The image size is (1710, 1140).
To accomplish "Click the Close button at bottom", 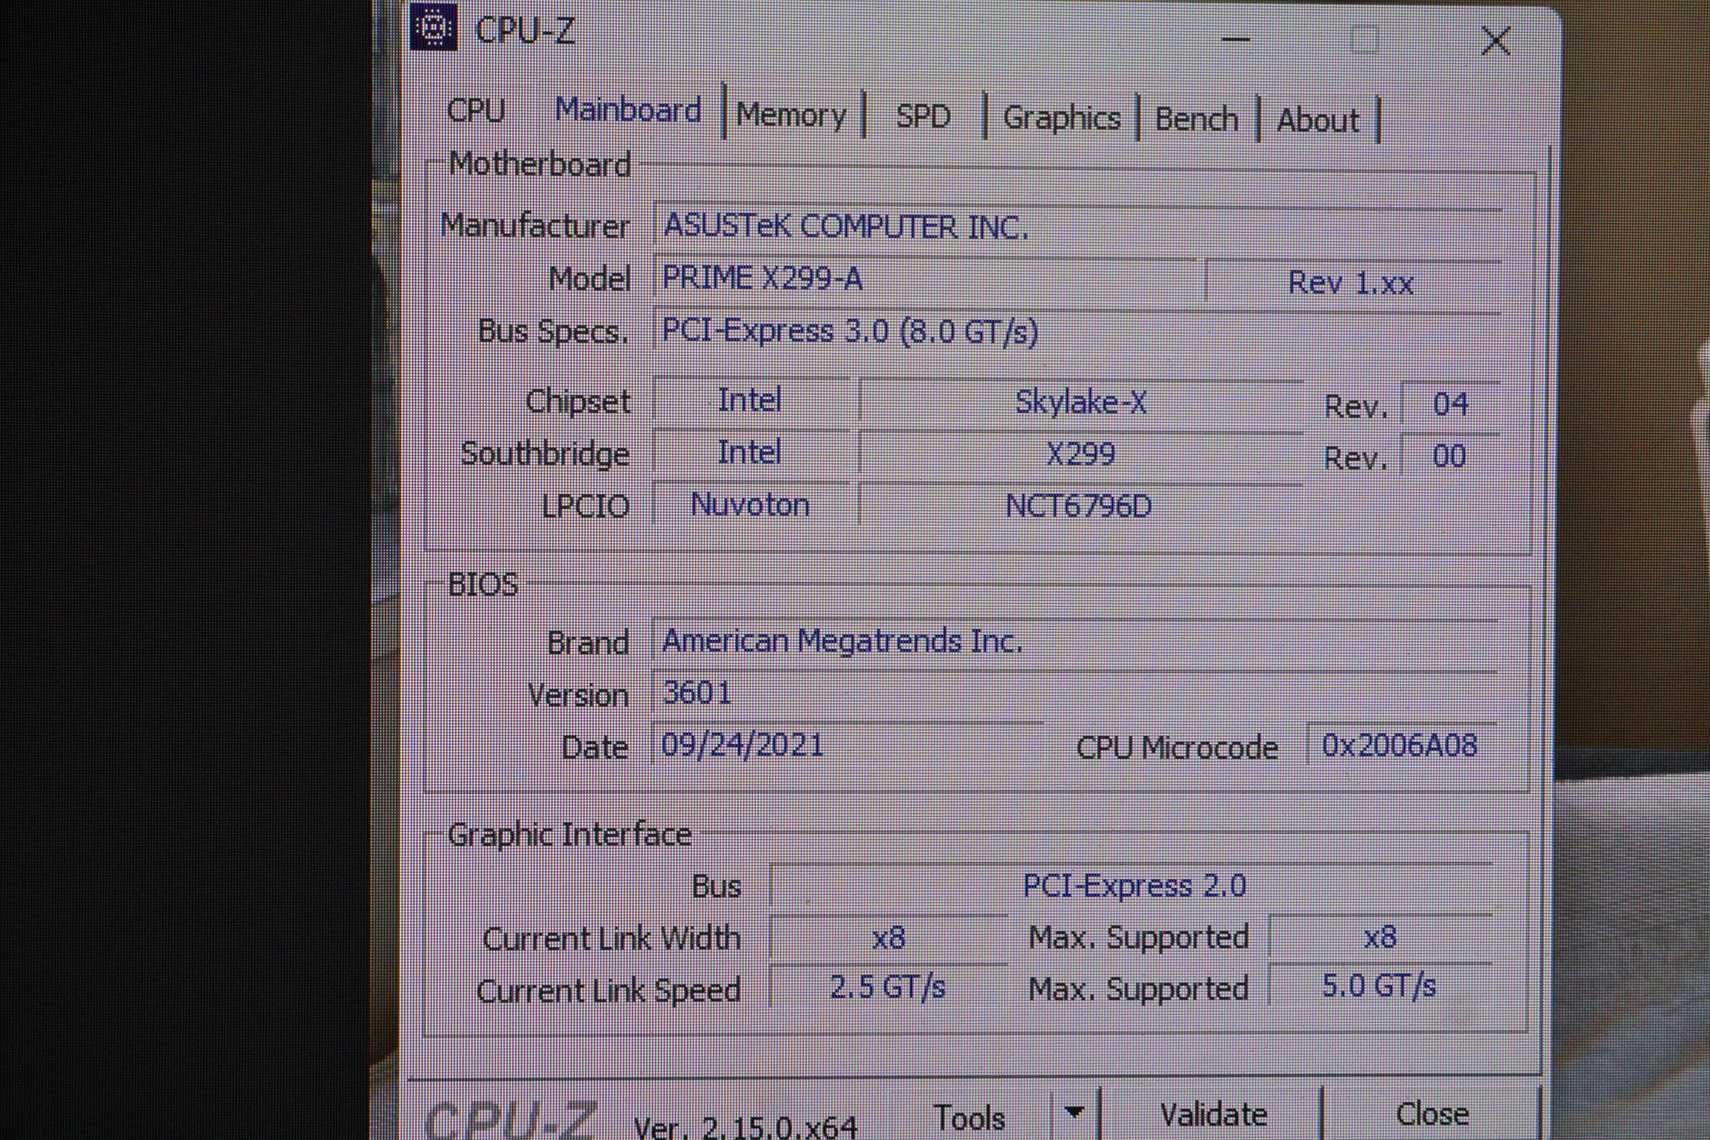I will point(1432,1114).
